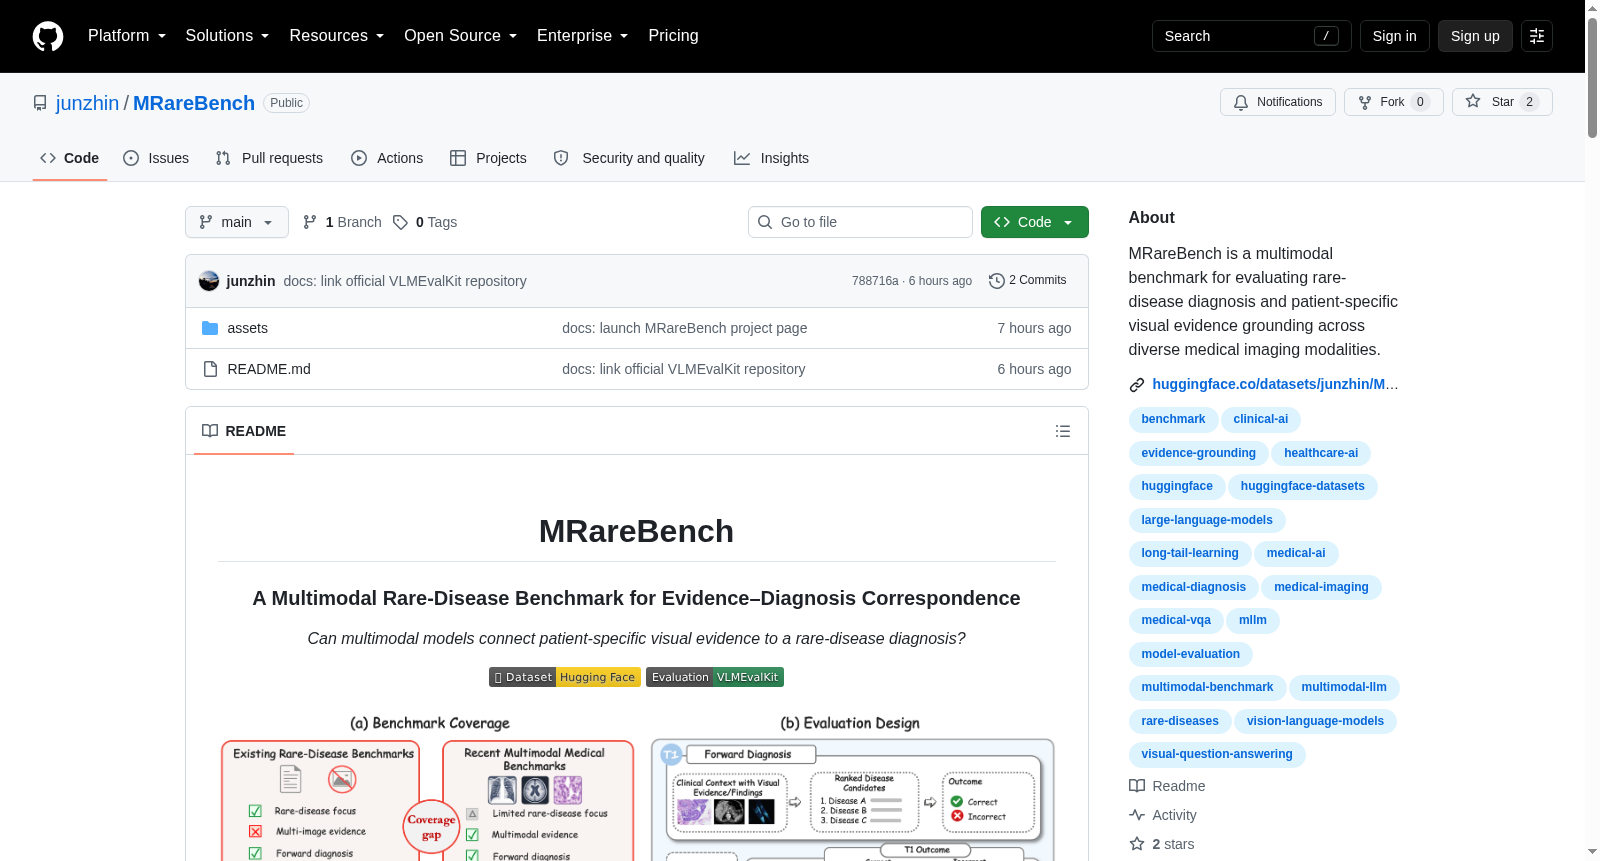Image resolution: width=1600 pixels, height=861 pixels.
Task: Select the README tab with book icon
Action: (x=244, y=431)
